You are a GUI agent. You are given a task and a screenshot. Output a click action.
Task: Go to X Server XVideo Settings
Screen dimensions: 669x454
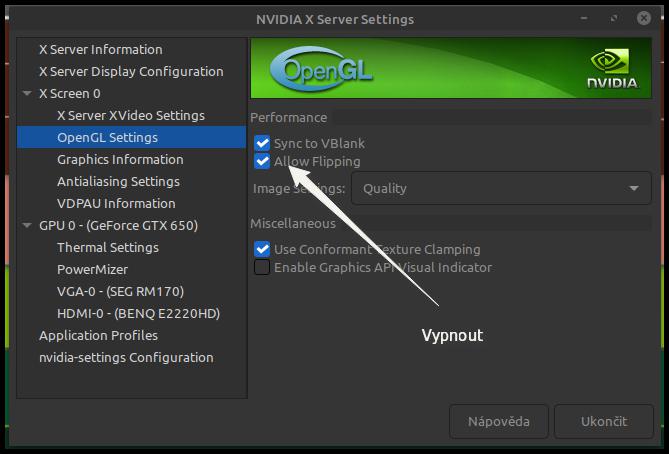pos(130,115)
